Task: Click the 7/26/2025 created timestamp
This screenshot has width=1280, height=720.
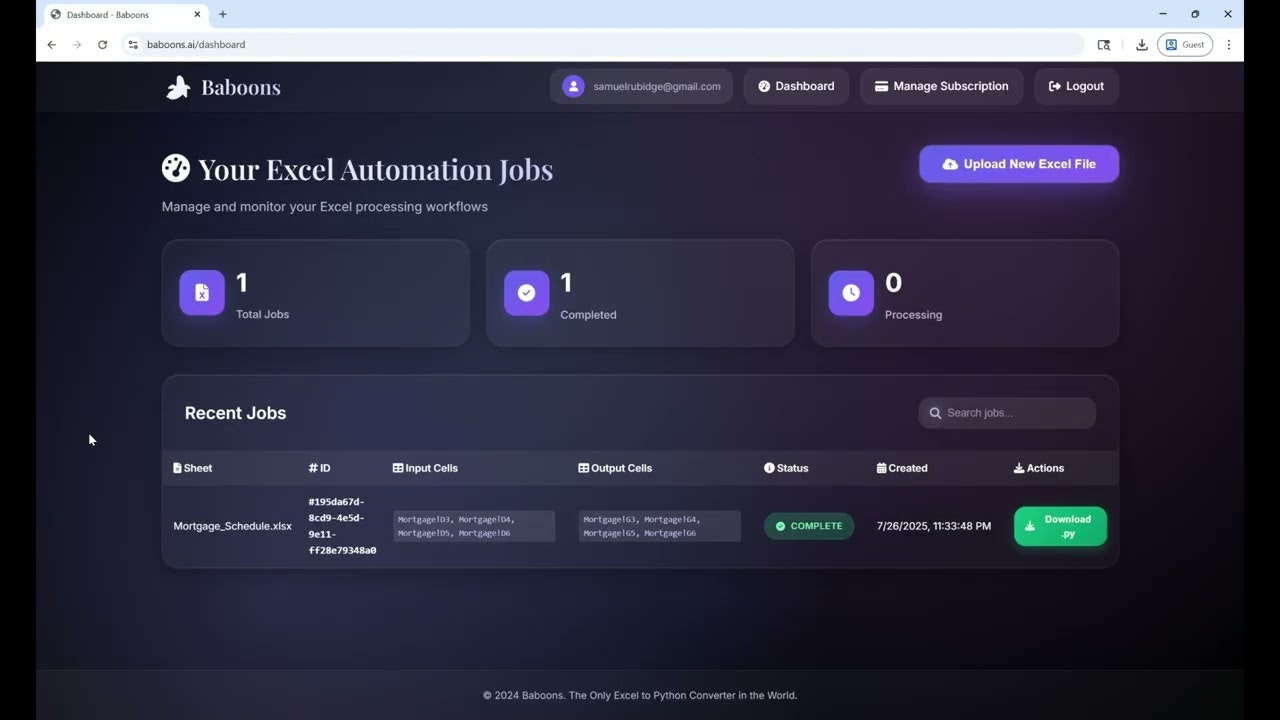Action: coord(934,526)
